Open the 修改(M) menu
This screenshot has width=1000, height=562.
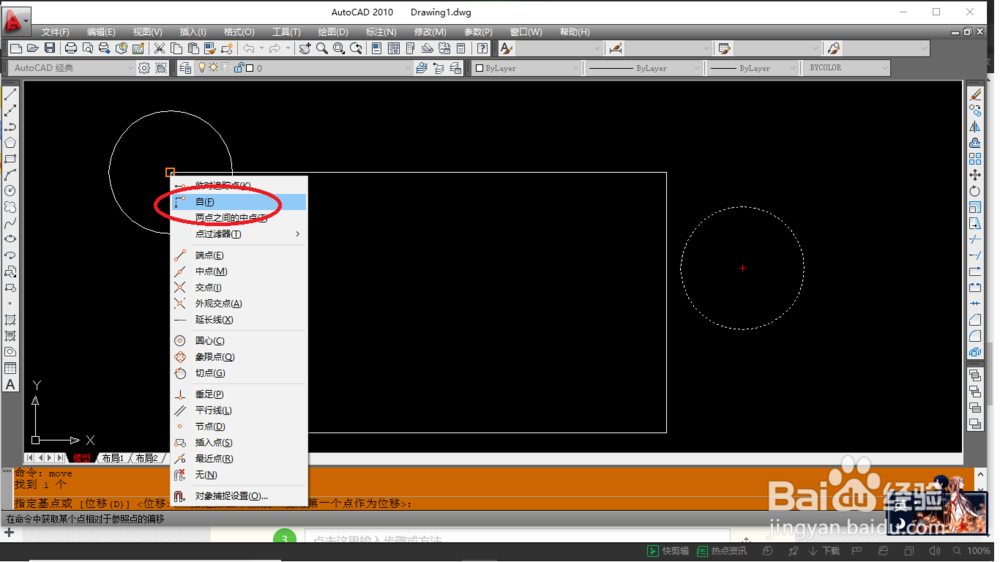[x=430, y=32]
